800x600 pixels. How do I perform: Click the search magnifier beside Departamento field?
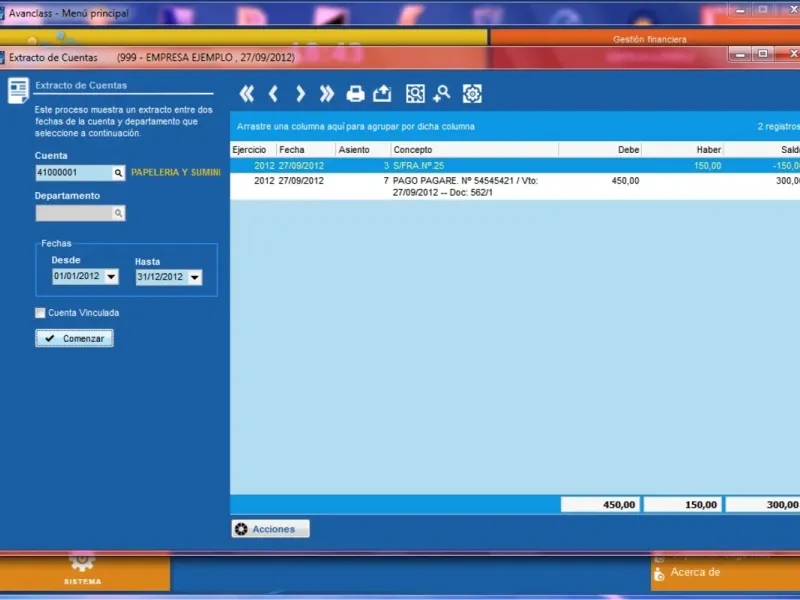click(x=118, y=213)
